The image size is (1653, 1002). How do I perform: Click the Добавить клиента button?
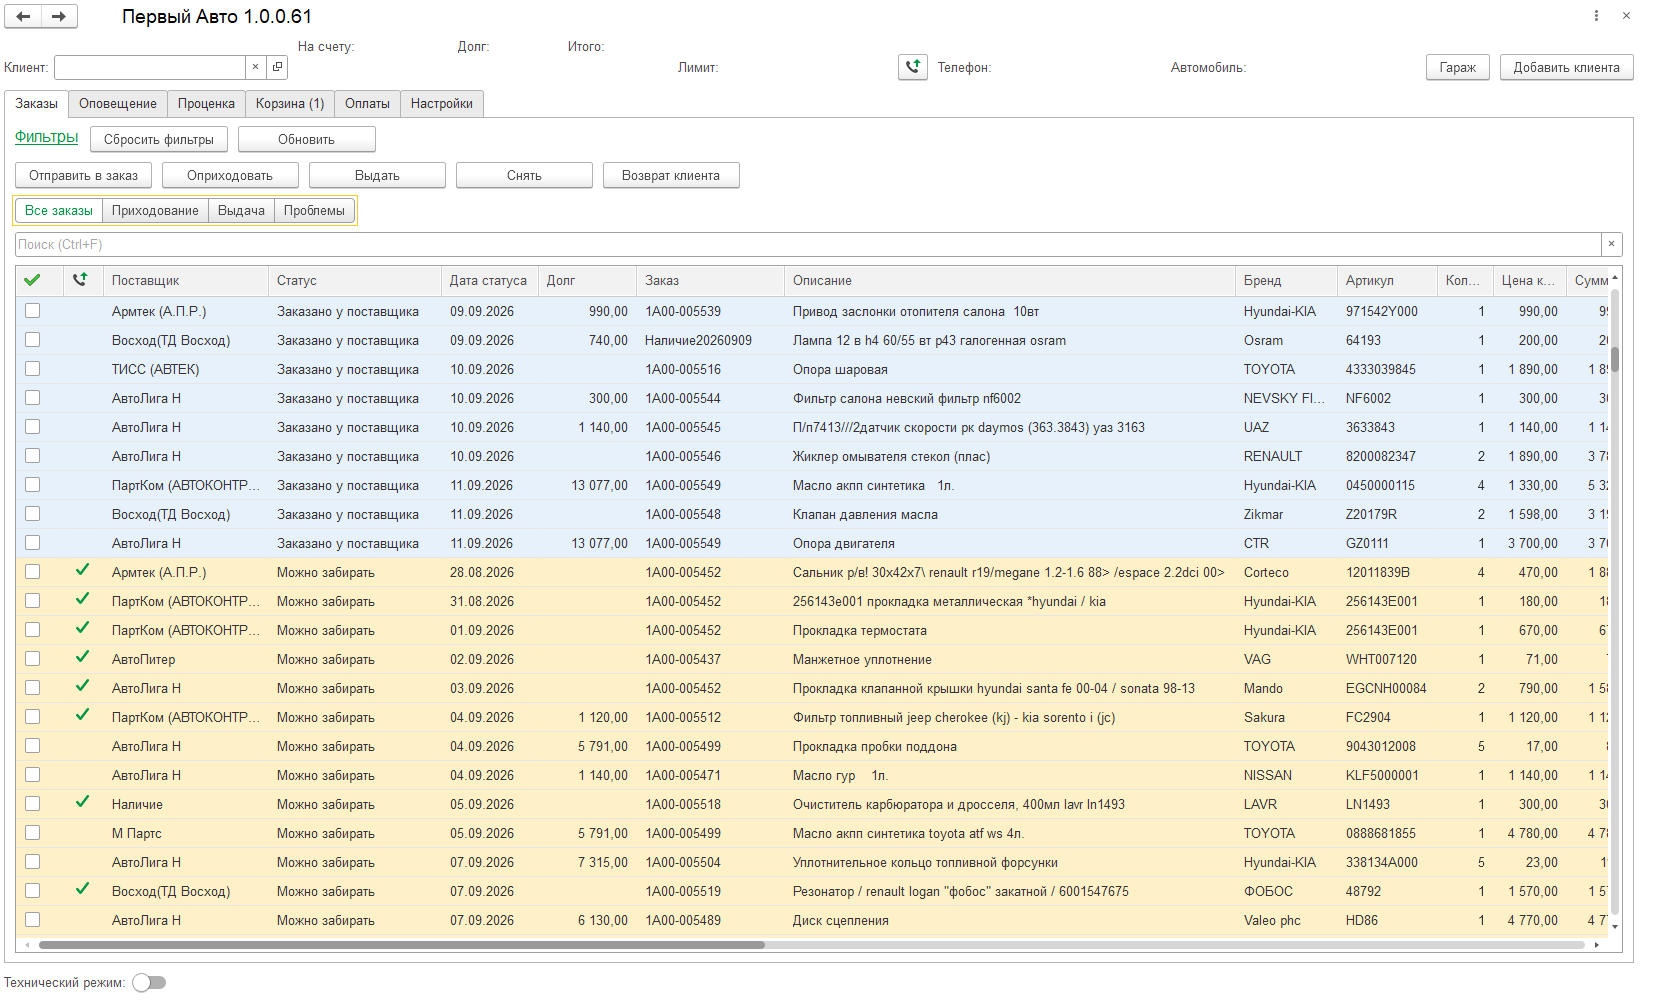[x=1566, y=67]
